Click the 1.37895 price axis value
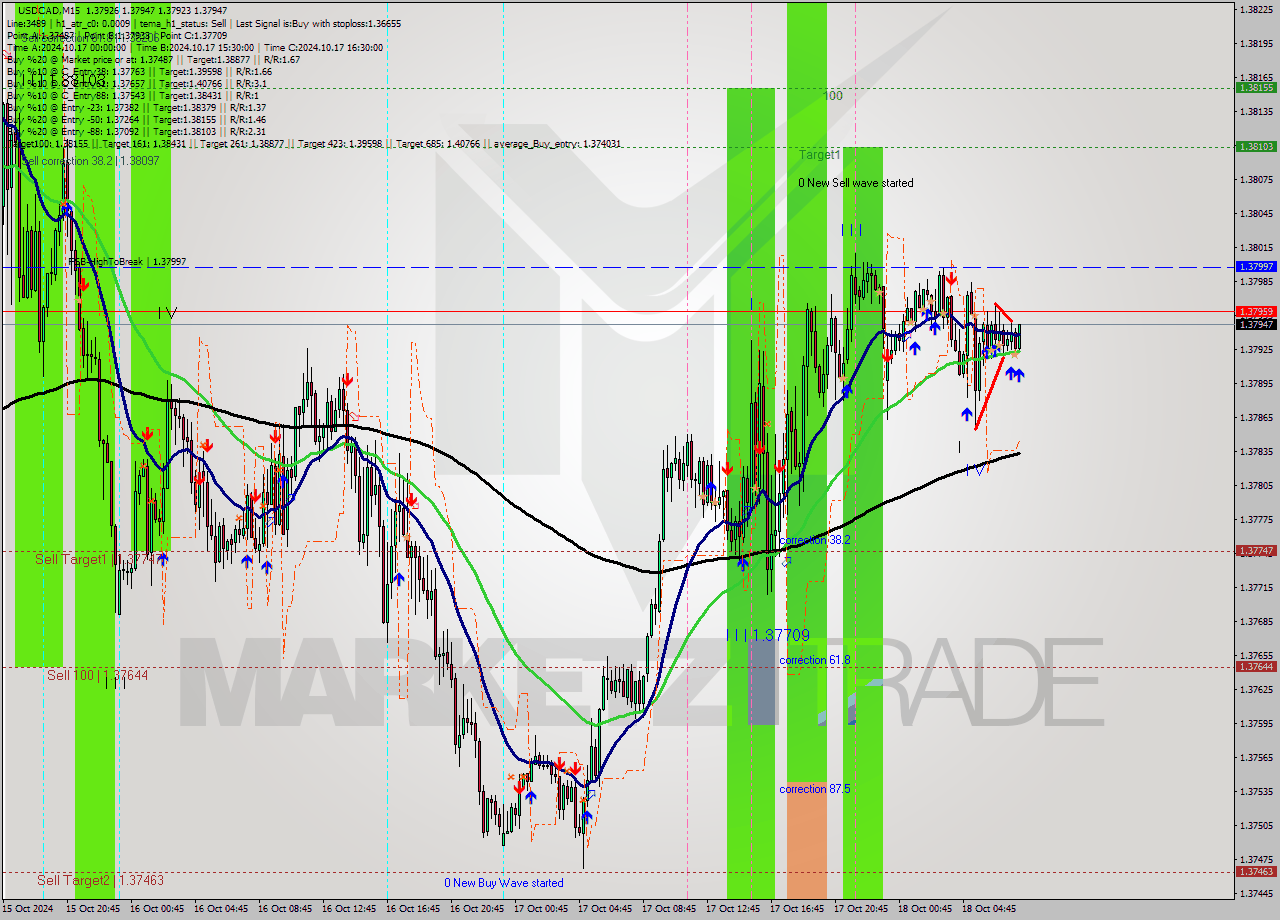This screenshot has height=920, width=1280. [x=1256, y=384]
